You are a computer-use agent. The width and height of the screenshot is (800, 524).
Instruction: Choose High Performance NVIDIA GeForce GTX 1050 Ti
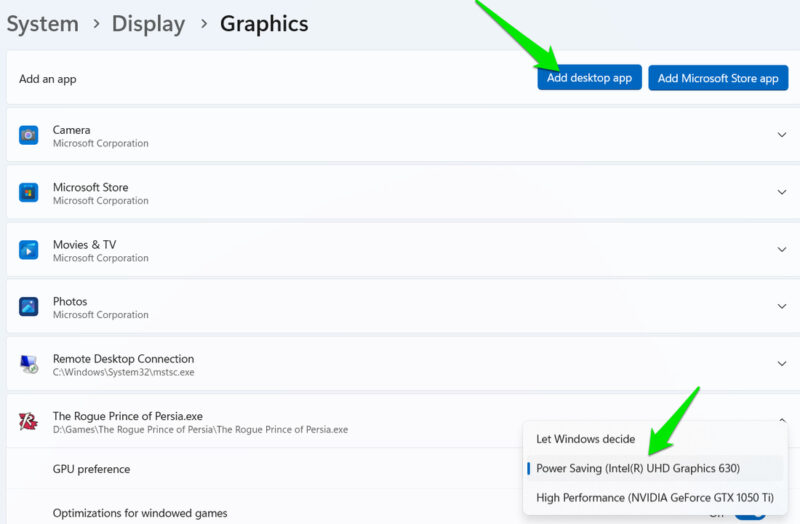point(655,497)
